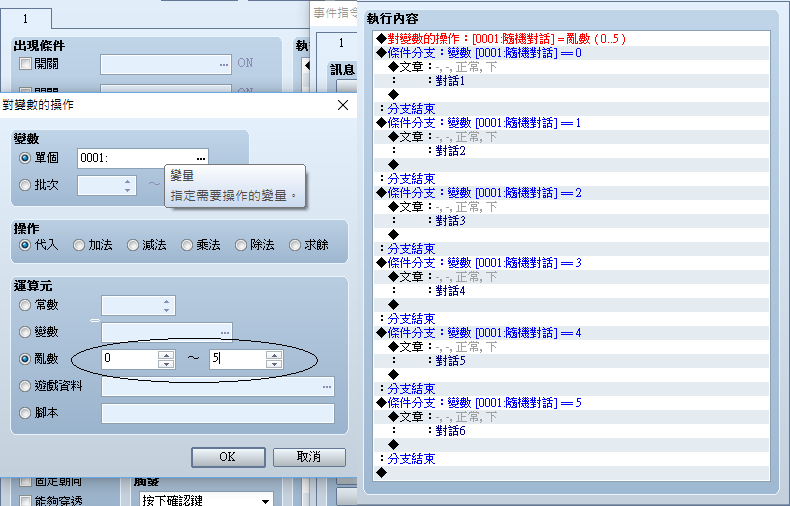This screenshot has height=506, width=790.
Task: Click the constant value spinner field
Action: point(138,305)
